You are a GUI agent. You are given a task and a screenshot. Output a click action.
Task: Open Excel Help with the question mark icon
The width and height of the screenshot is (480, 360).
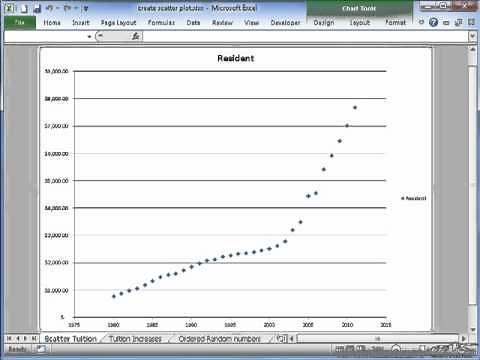point(433,22)
